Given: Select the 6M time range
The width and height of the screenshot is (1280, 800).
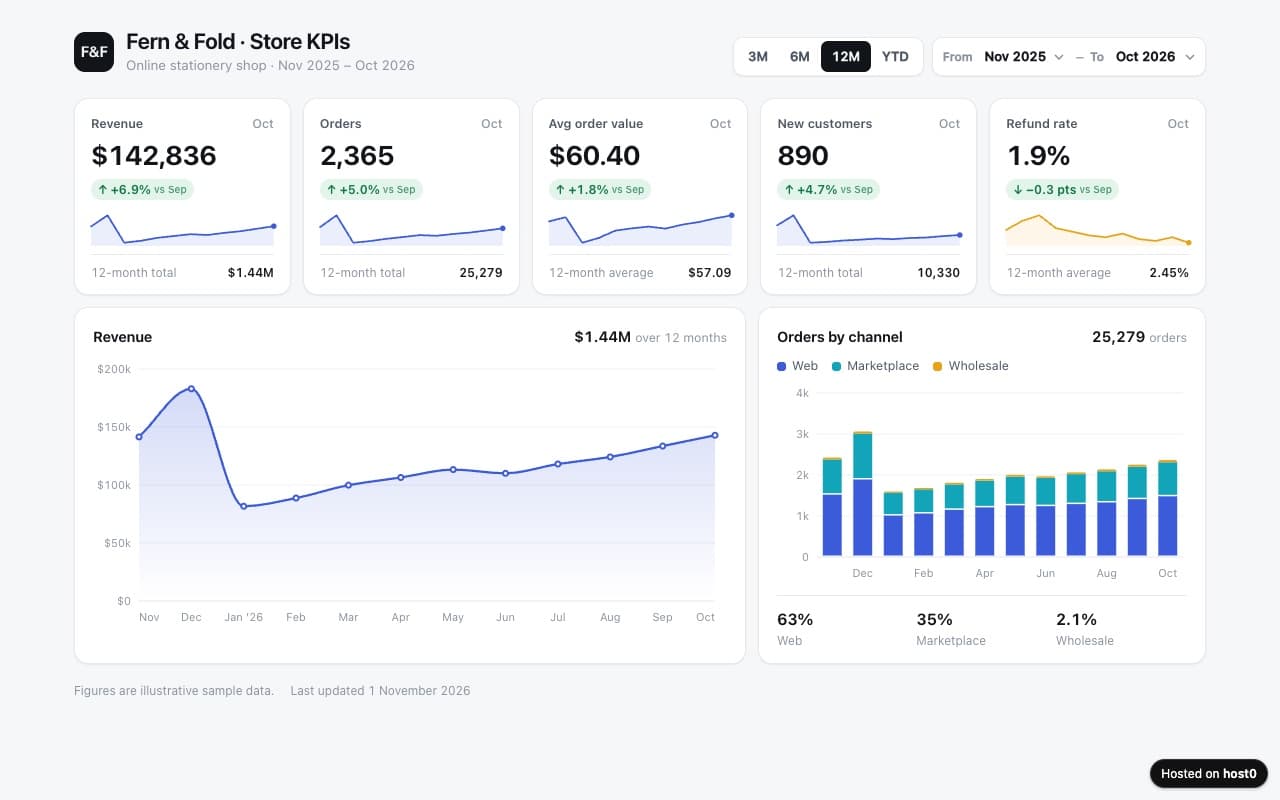Looking at the screenshot, I should click(x=800, y=57).
